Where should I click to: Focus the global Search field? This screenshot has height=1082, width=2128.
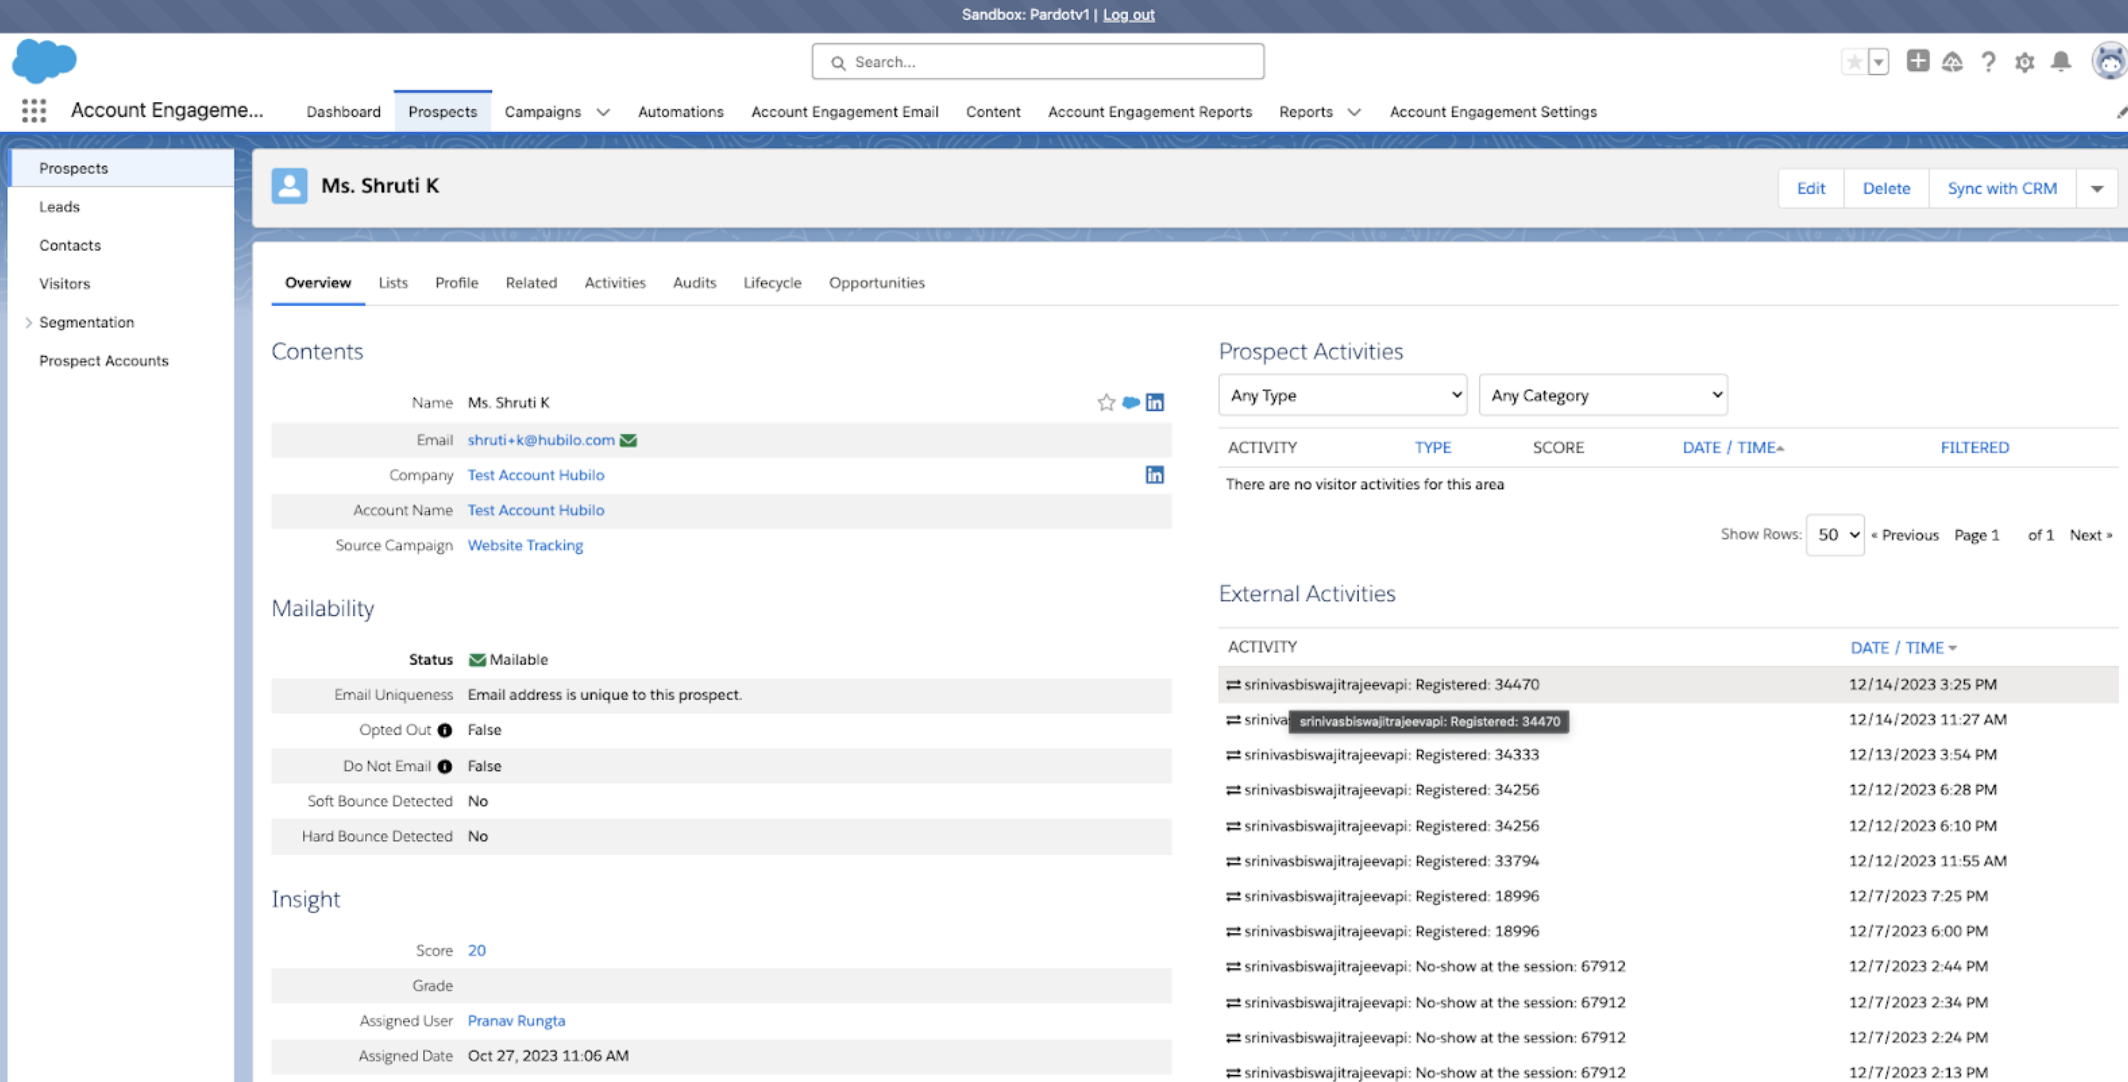[1038, 62]
